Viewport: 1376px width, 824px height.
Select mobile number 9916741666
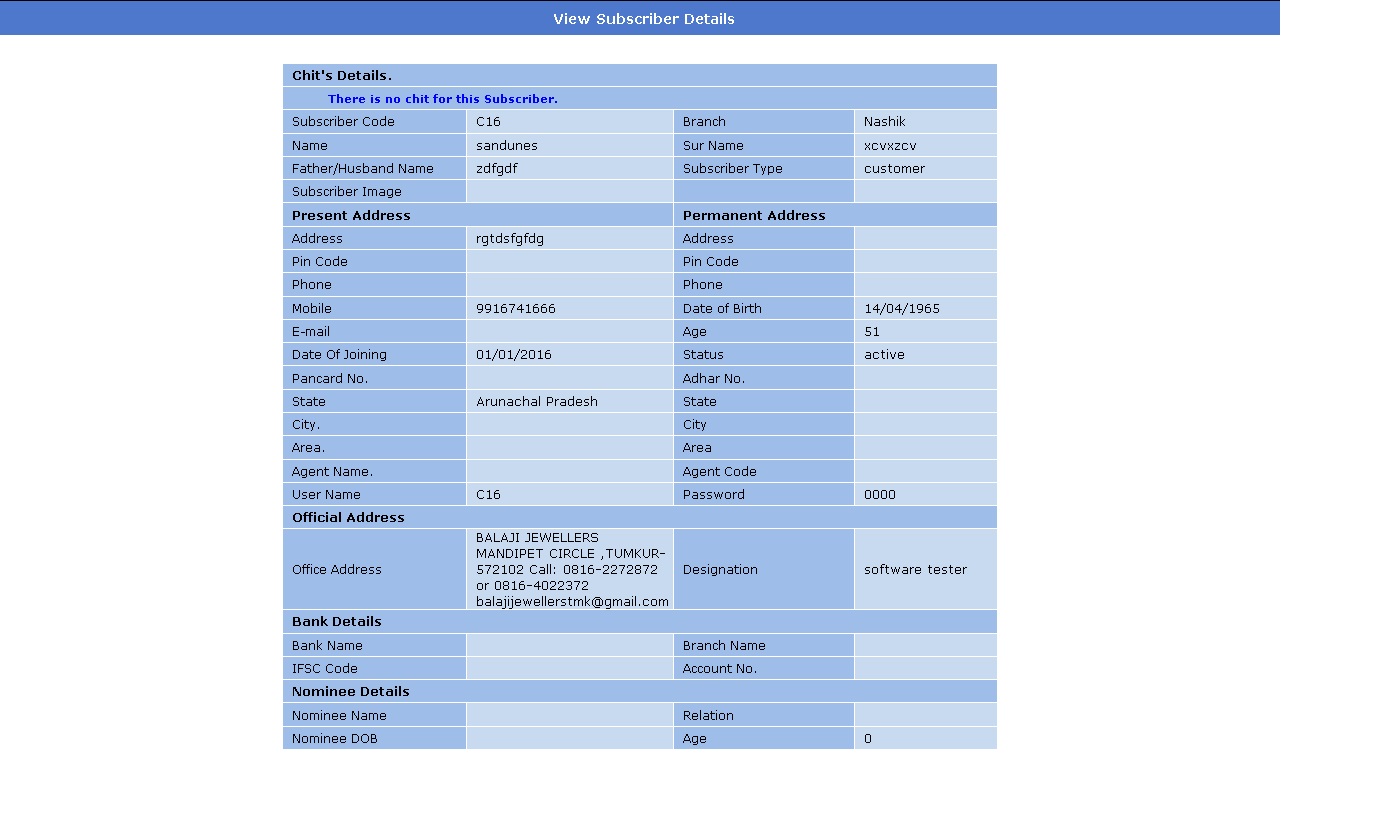[516, 309]
